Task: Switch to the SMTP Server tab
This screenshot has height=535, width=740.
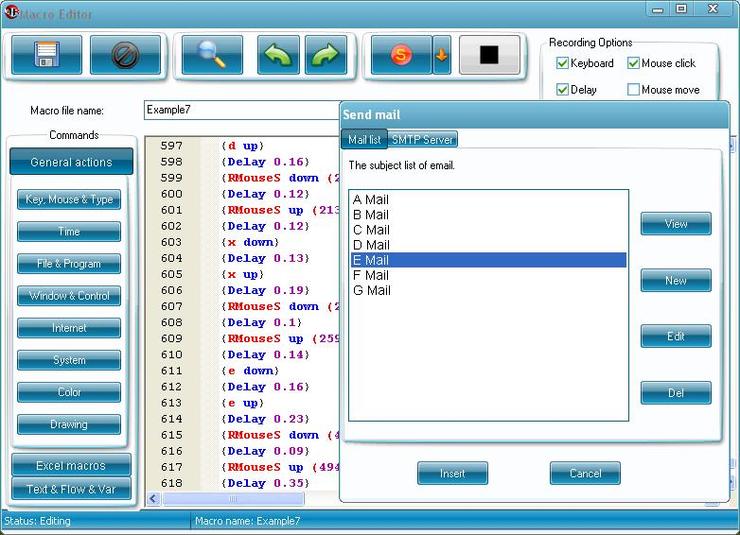Action: pos(422,139)
